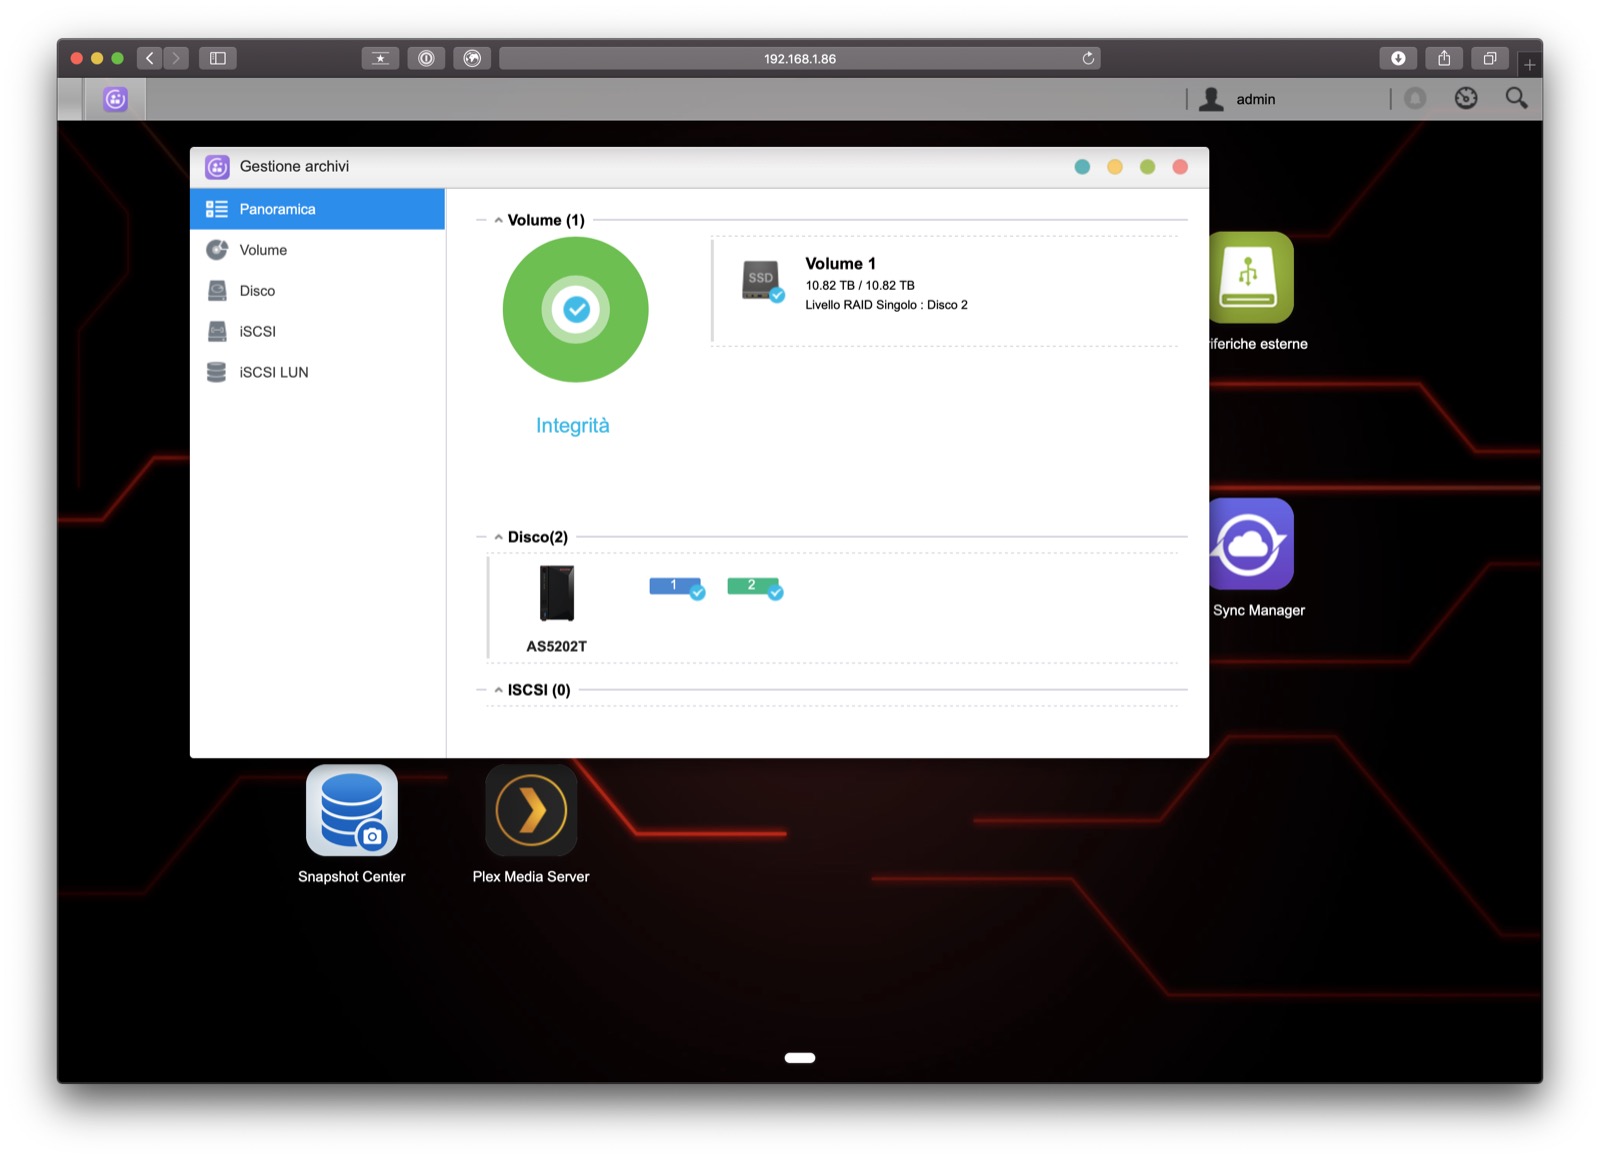Select Panoramica in the sidebar
This screenshot has height=1159, width=1600.
pos(317,209)
